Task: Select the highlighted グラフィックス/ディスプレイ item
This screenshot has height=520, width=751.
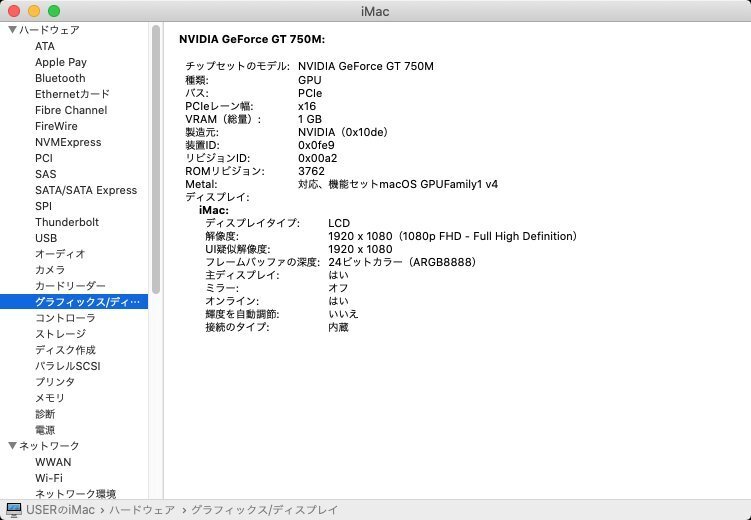Action: 88,302
